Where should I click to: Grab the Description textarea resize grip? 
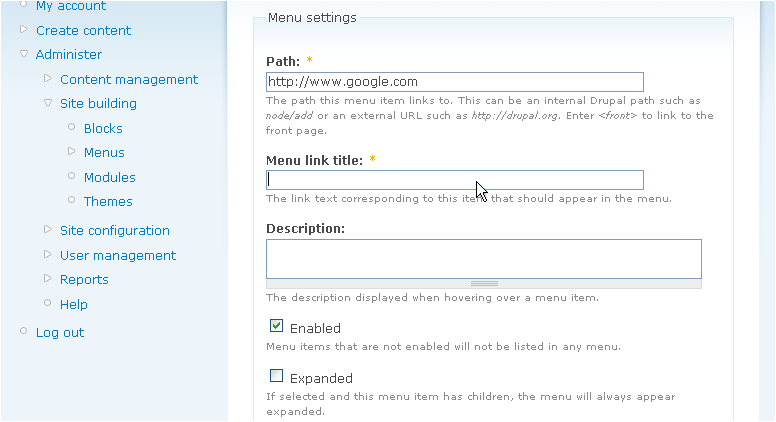point(484,283)
